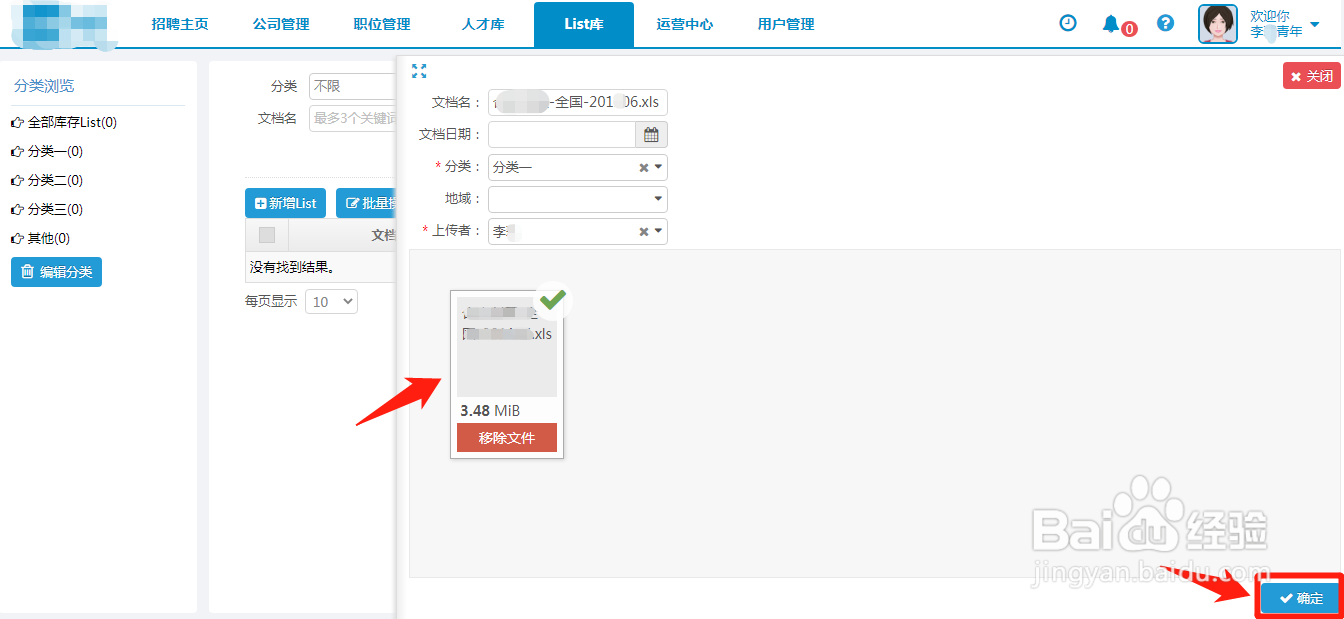Image resolution: width=1344 pixels, height=619 pixels.
Task: Switch to the 人才库 tab
Action: click(x=483, y=23)
